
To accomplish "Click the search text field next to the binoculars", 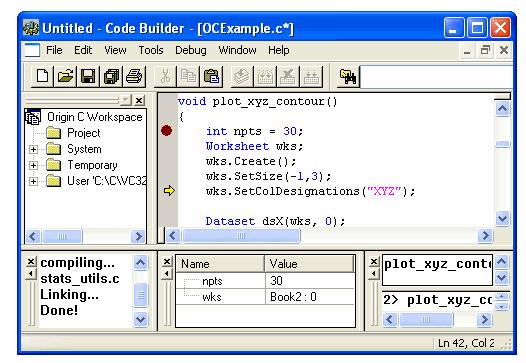I will pos(436,77).
